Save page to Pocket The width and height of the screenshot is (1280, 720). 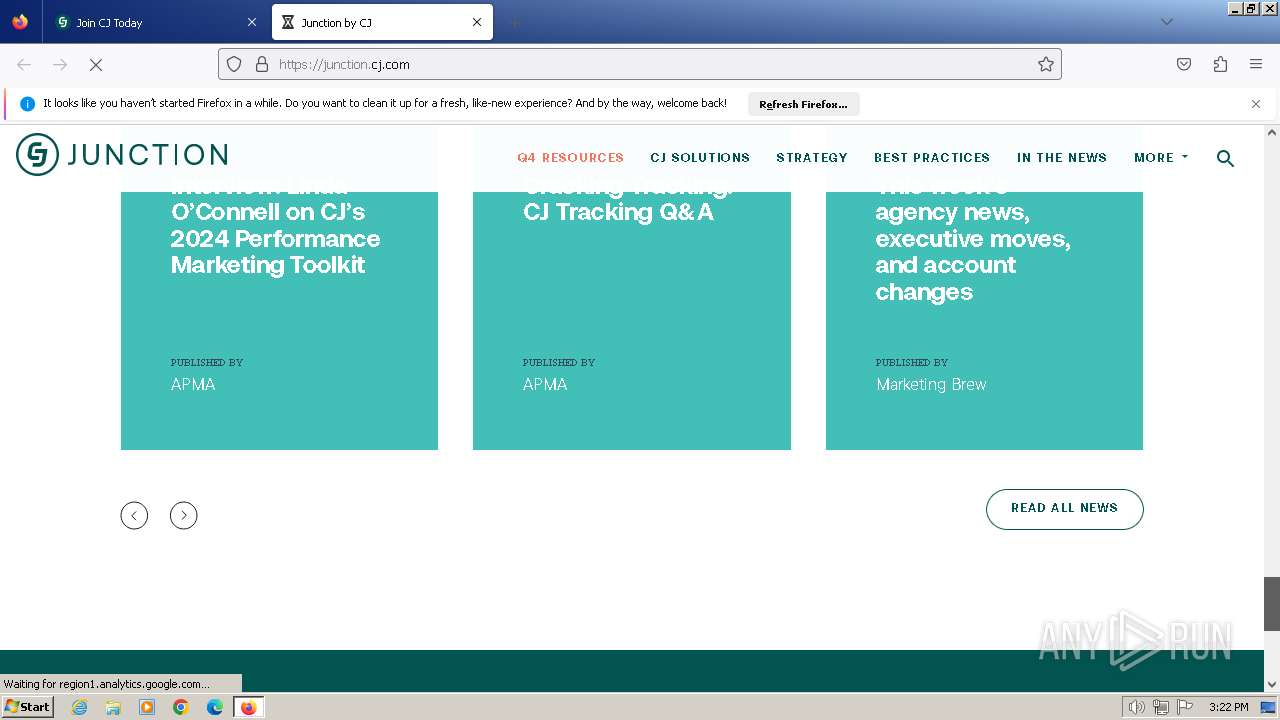(x=1184, y=64)
